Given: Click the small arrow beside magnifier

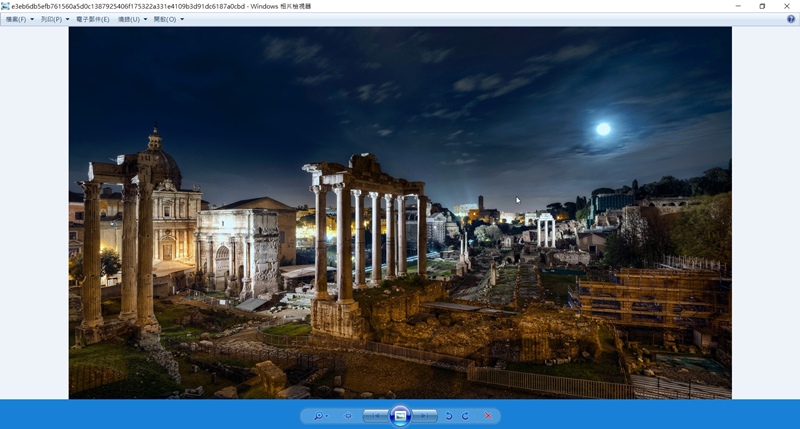Looking at the screenshot, I should 327,417.
